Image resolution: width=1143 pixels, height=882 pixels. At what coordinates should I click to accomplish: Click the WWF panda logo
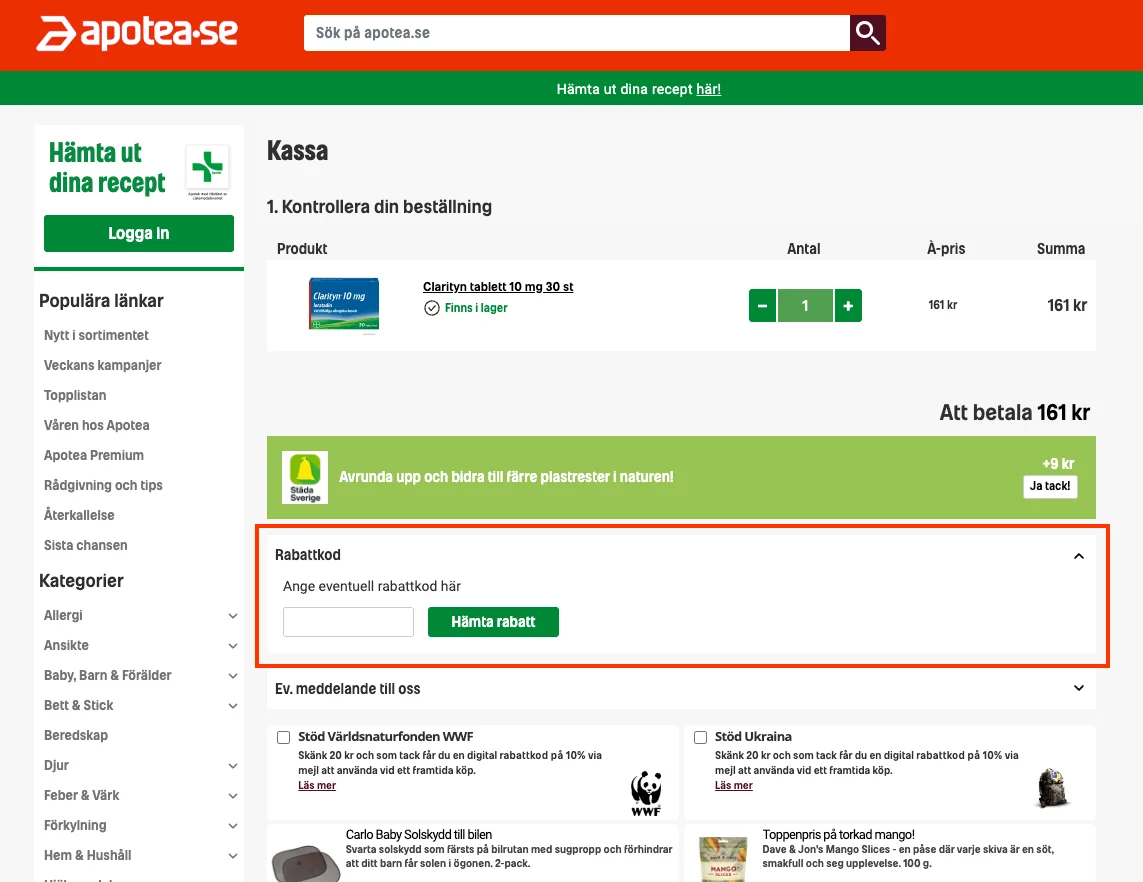coord(646,794)
